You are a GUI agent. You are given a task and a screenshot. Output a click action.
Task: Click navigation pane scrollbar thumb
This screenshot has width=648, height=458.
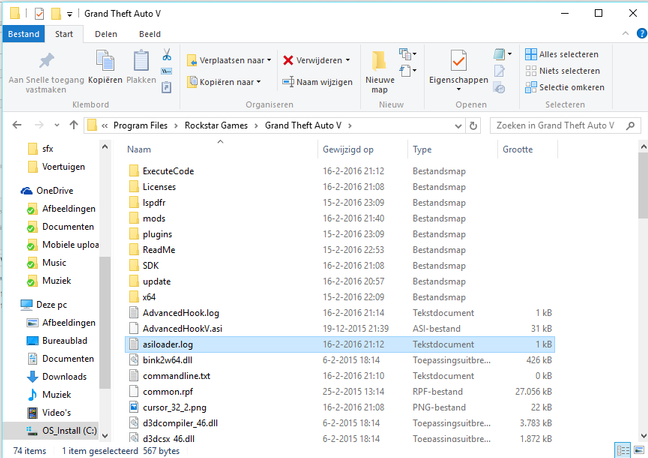[x=105, y=322]
